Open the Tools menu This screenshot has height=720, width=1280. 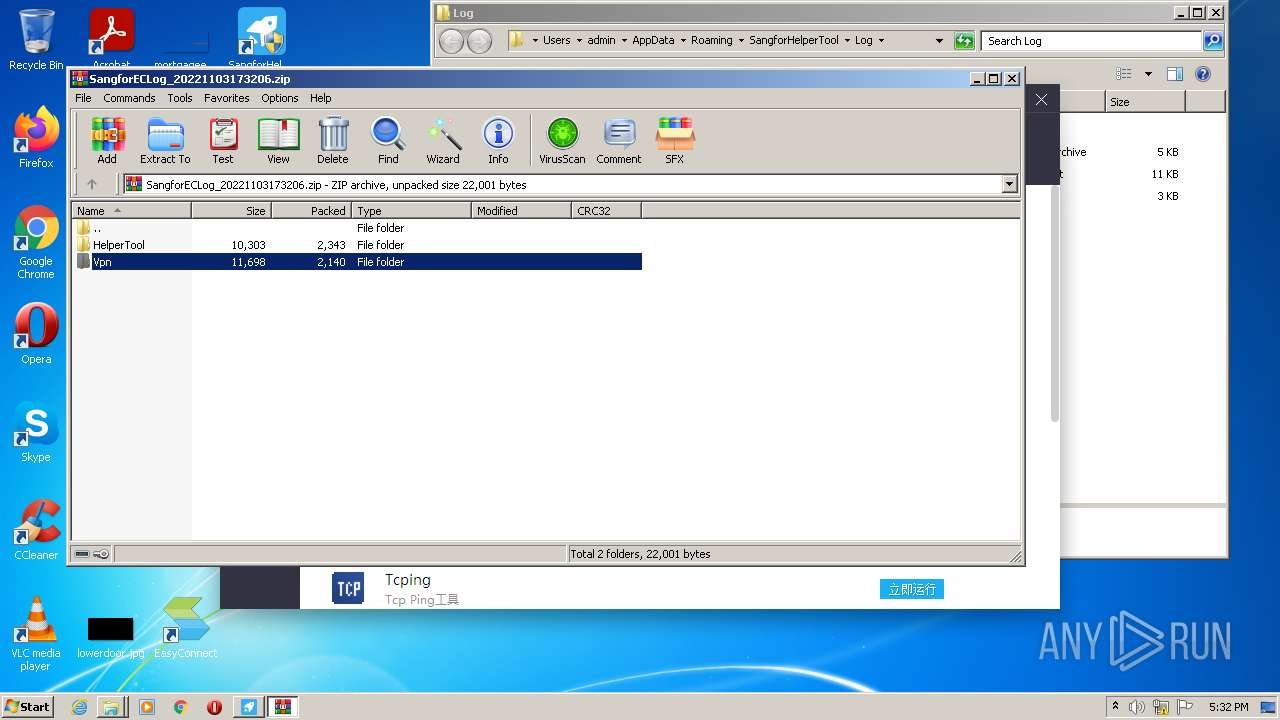180,98
